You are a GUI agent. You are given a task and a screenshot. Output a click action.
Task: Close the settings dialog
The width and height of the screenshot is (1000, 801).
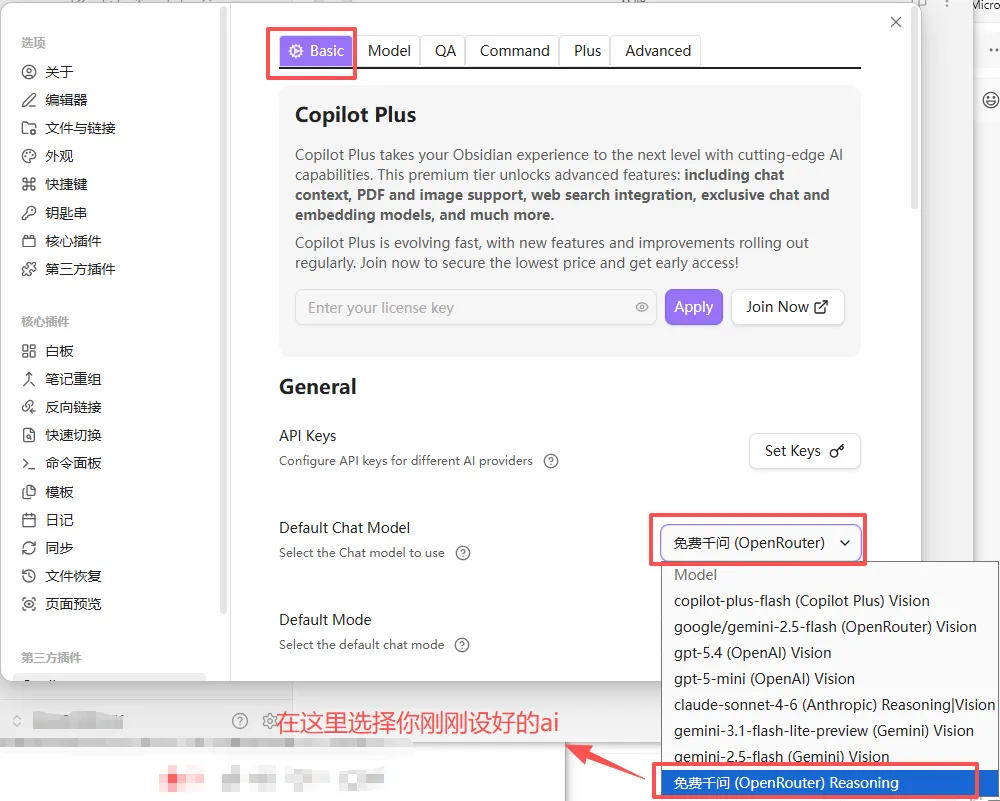(x=895, y=22)
